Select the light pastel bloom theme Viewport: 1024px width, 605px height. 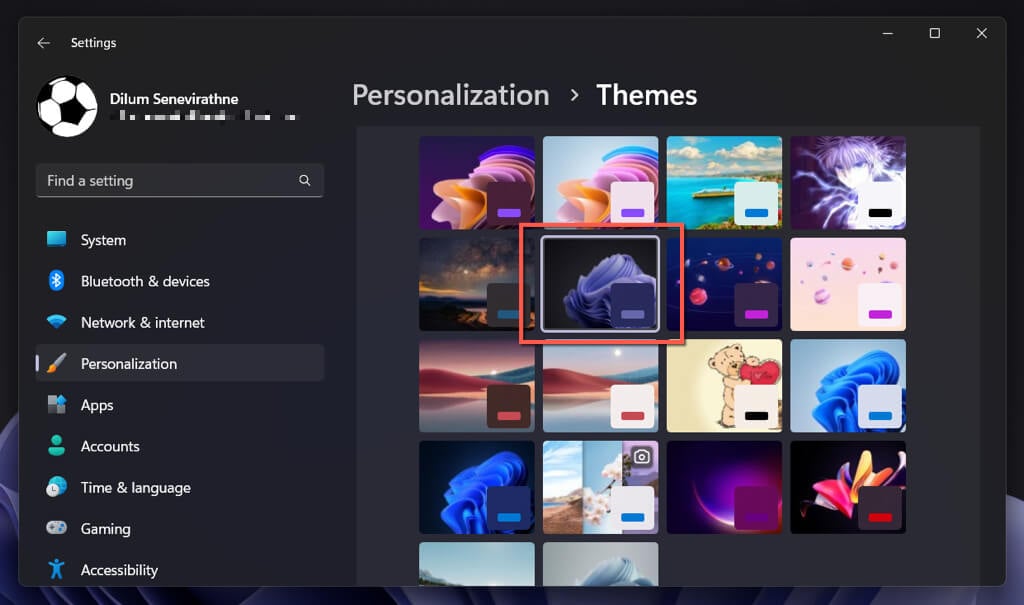600,183
